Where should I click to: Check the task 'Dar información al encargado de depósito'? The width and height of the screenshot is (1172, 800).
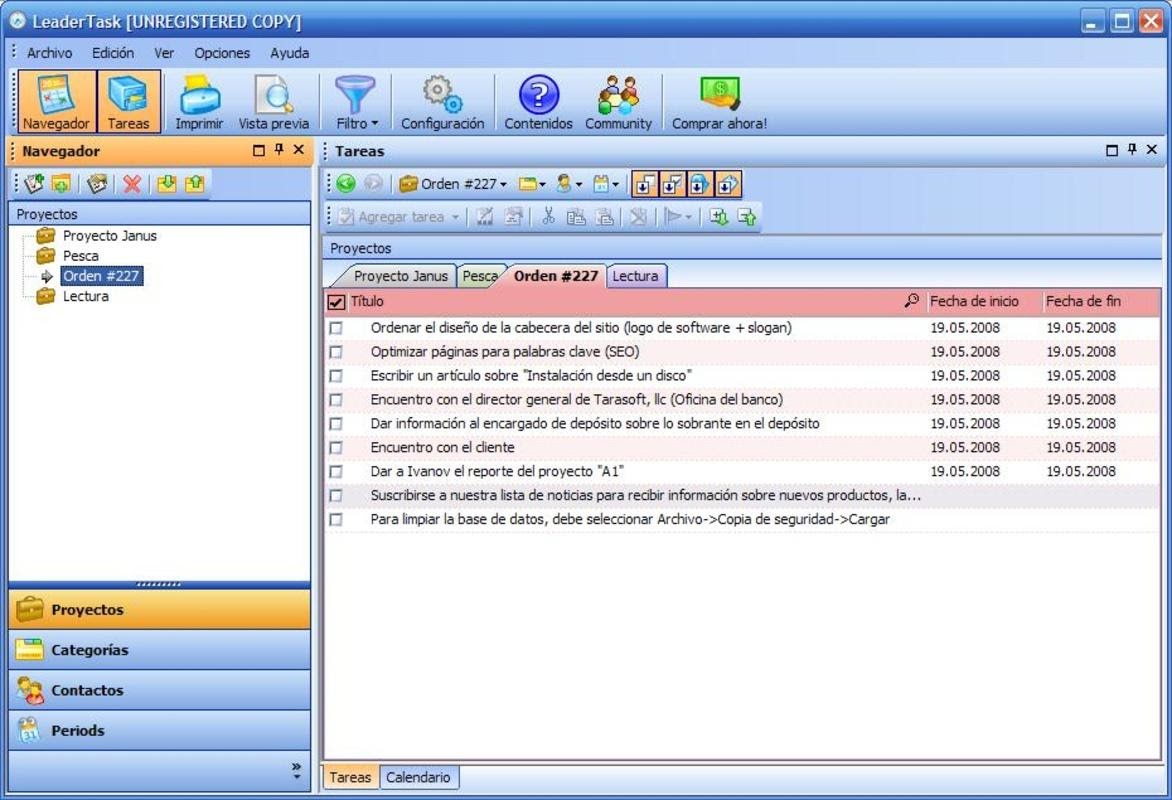(x=336, y=423)
